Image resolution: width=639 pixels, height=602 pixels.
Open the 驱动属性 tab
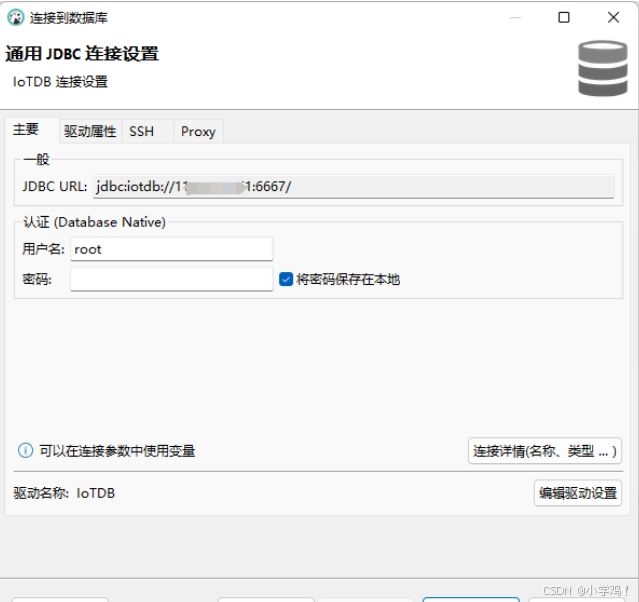[x=90, y=131]
